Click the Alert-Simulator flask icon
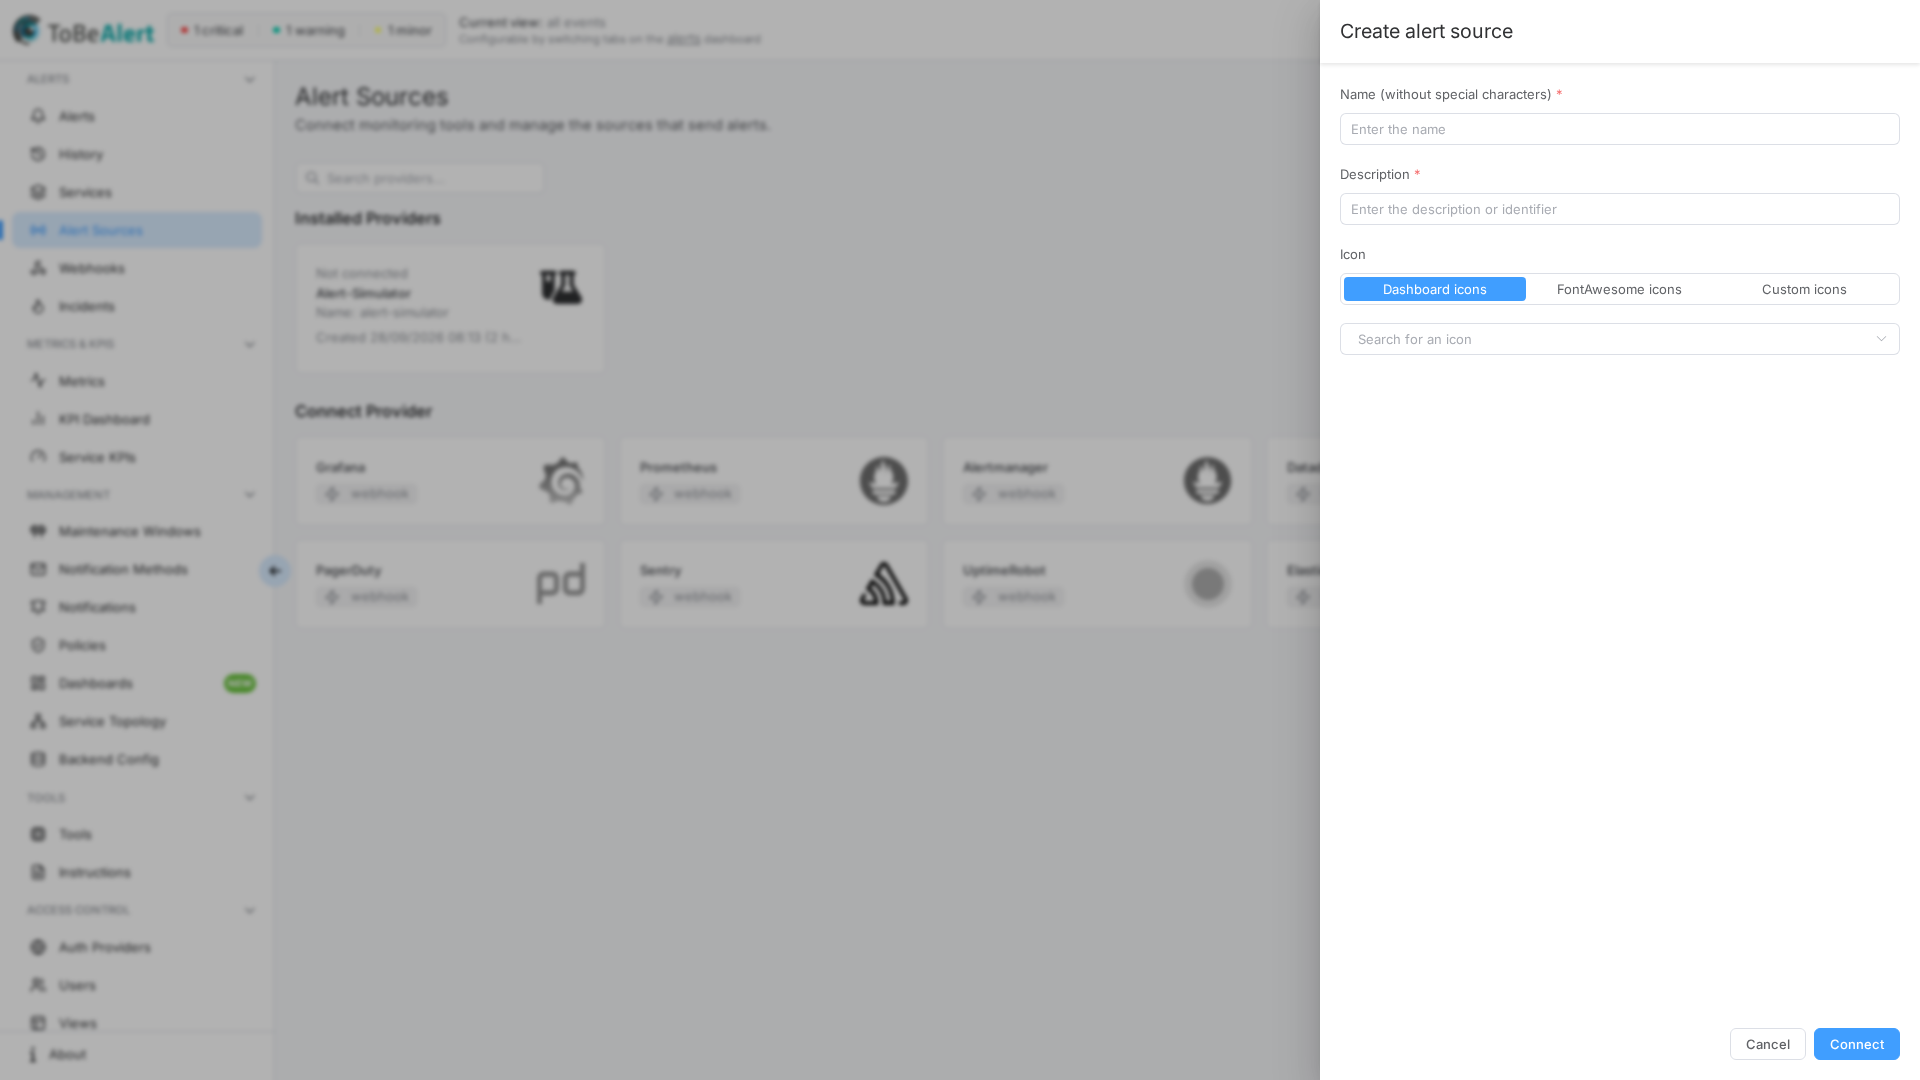The image size is (1920, 1080). pos(561,287)
